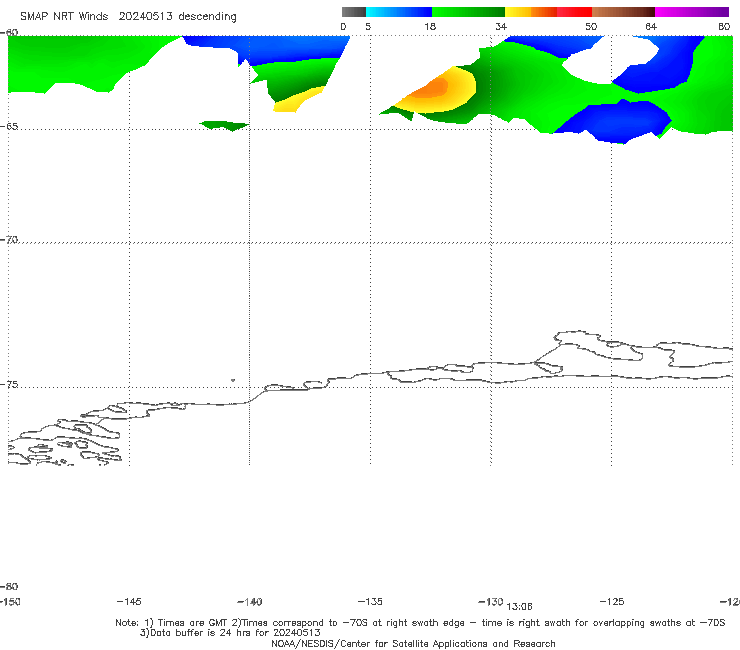Image resolution: width=740 pixels, height=650 pixels.
Task: Click the '-75' latitude label
Action: [x=9, y=384]
